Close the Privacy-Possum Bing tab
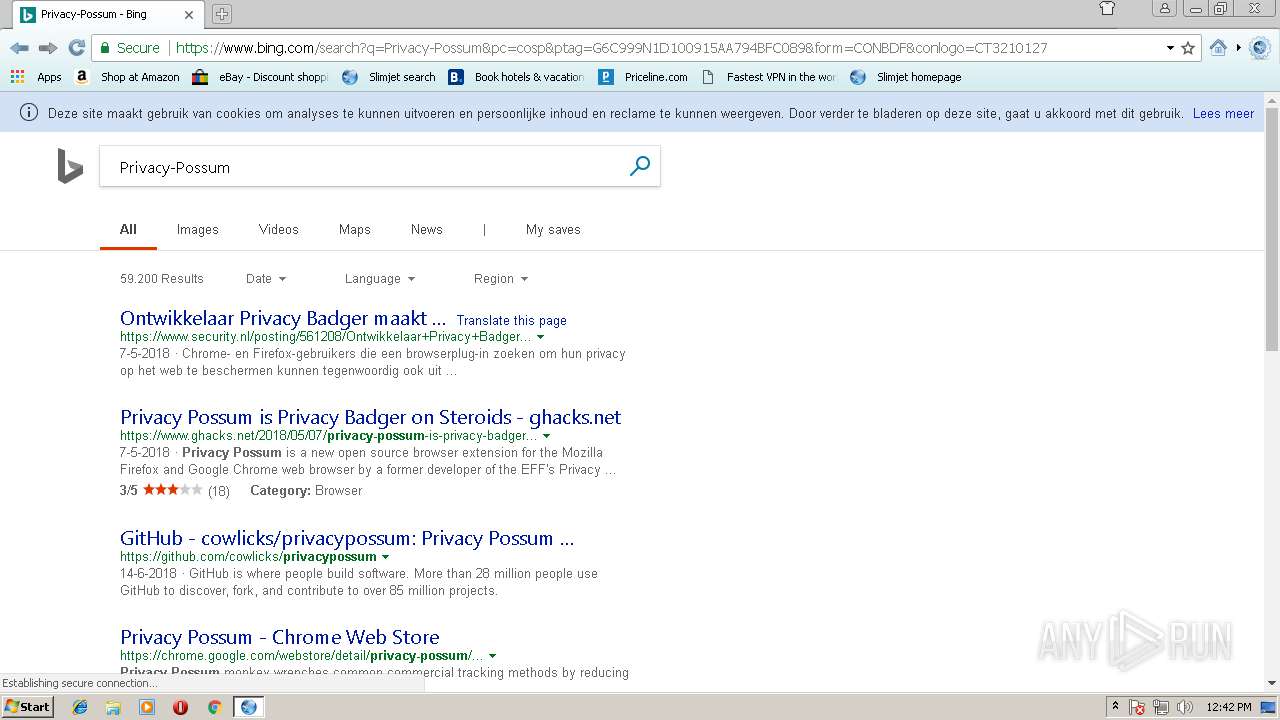Viewport: 1280px width, 720px height. pyautogui.click(x=189, y=14)
